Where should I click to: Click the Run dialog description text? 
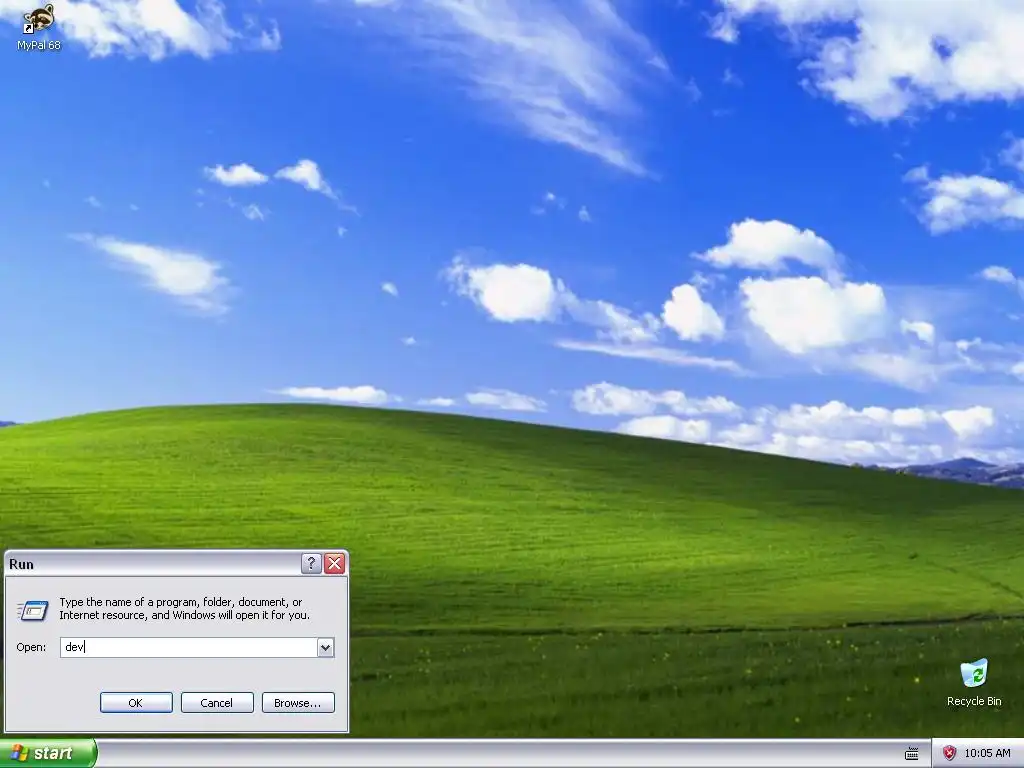[x=185, y=609]
